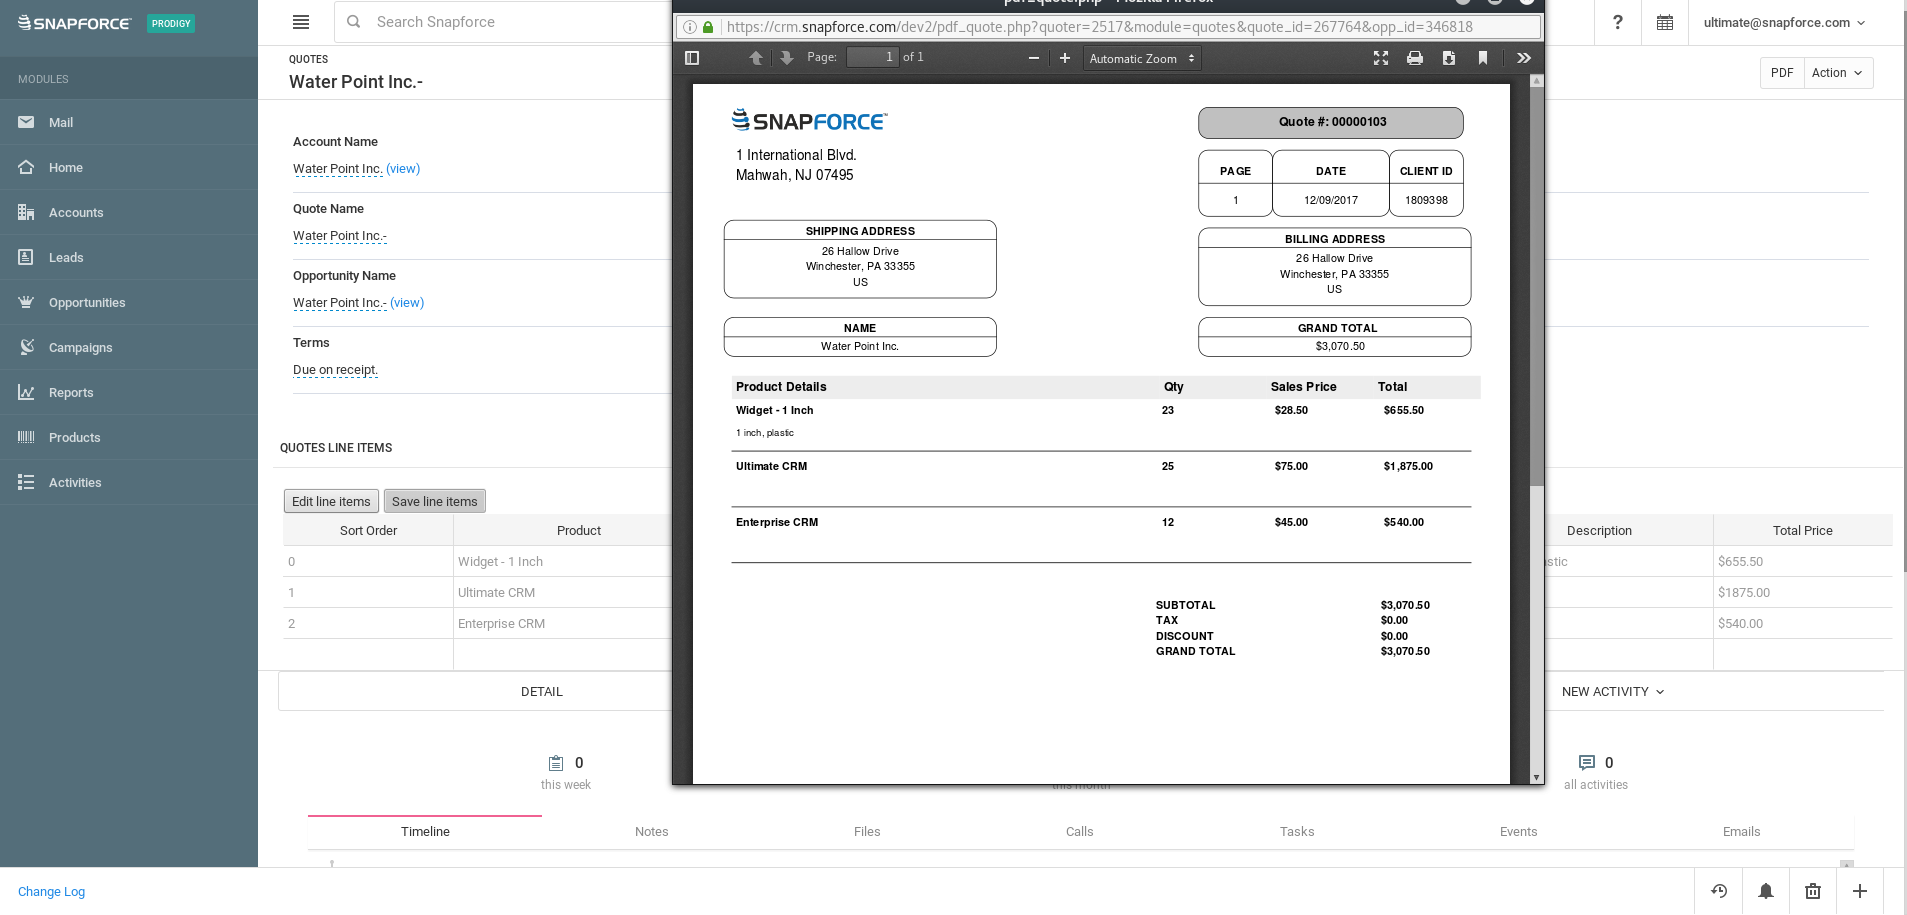Click the all activities counter icon
Screen dimensions: 1907x915
[1586, 763]
